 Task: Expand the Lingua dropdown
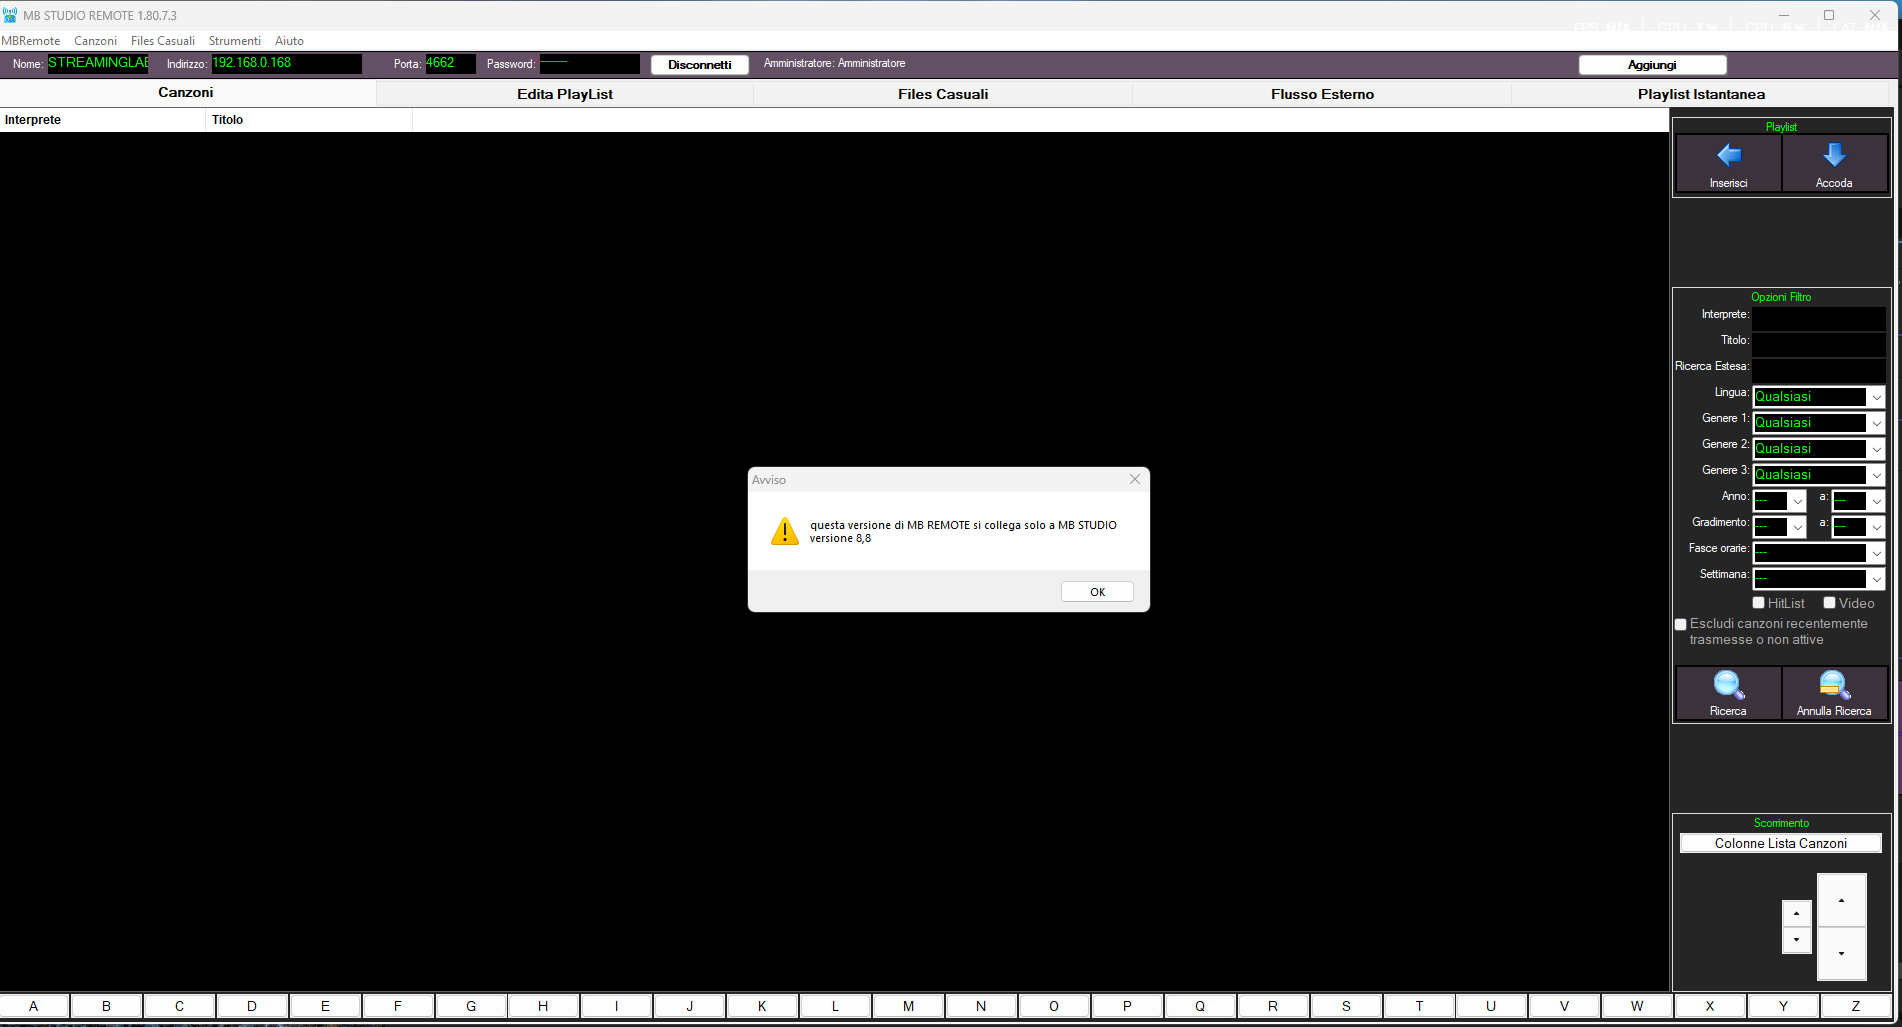1876,398
